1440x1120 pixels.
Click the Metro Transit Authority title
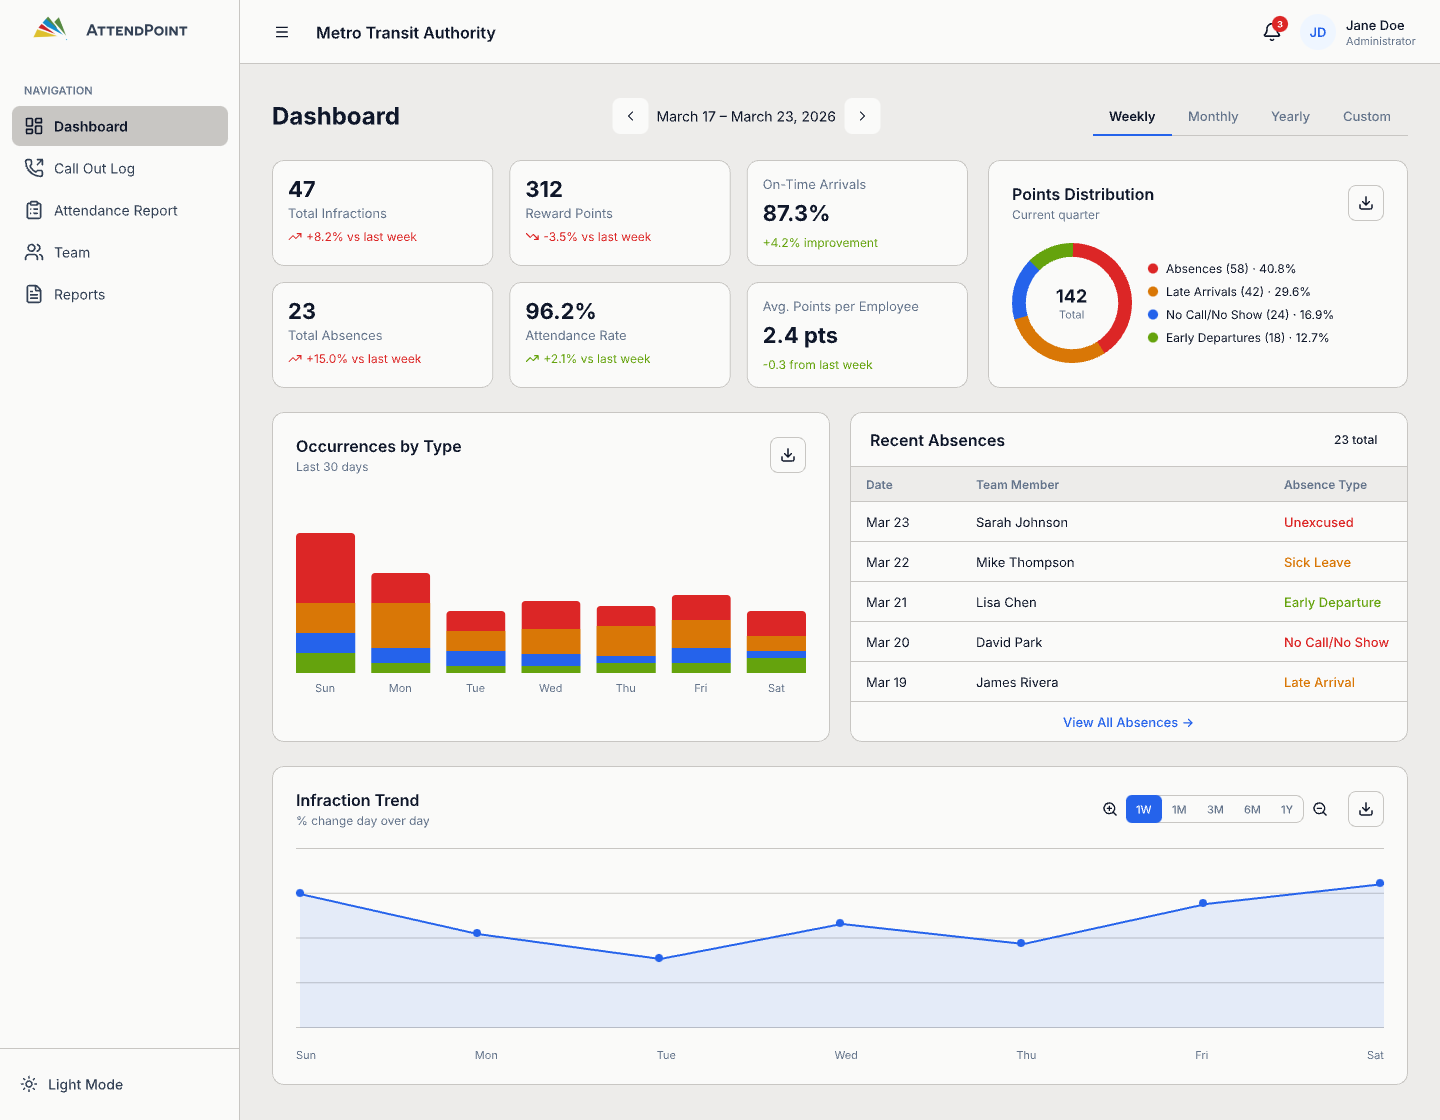405,32
